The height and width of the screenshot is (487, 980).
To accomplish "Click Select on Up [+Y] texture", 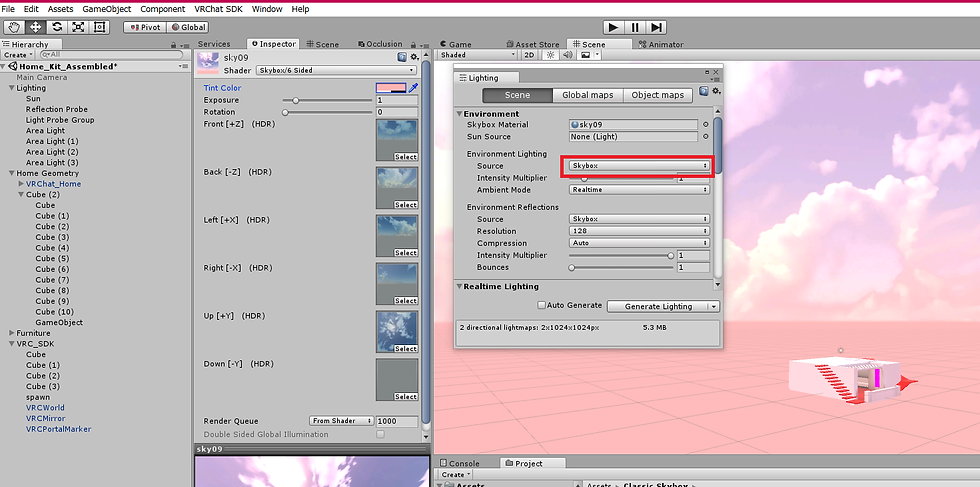I will (406, 349).
